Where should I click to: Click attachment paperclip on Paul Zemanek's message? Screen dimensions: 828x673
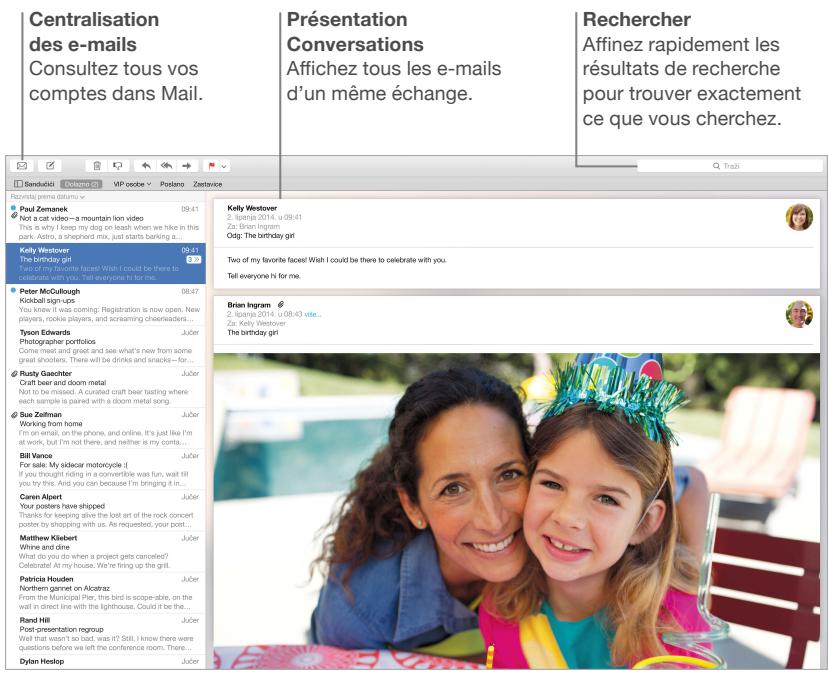14,216
